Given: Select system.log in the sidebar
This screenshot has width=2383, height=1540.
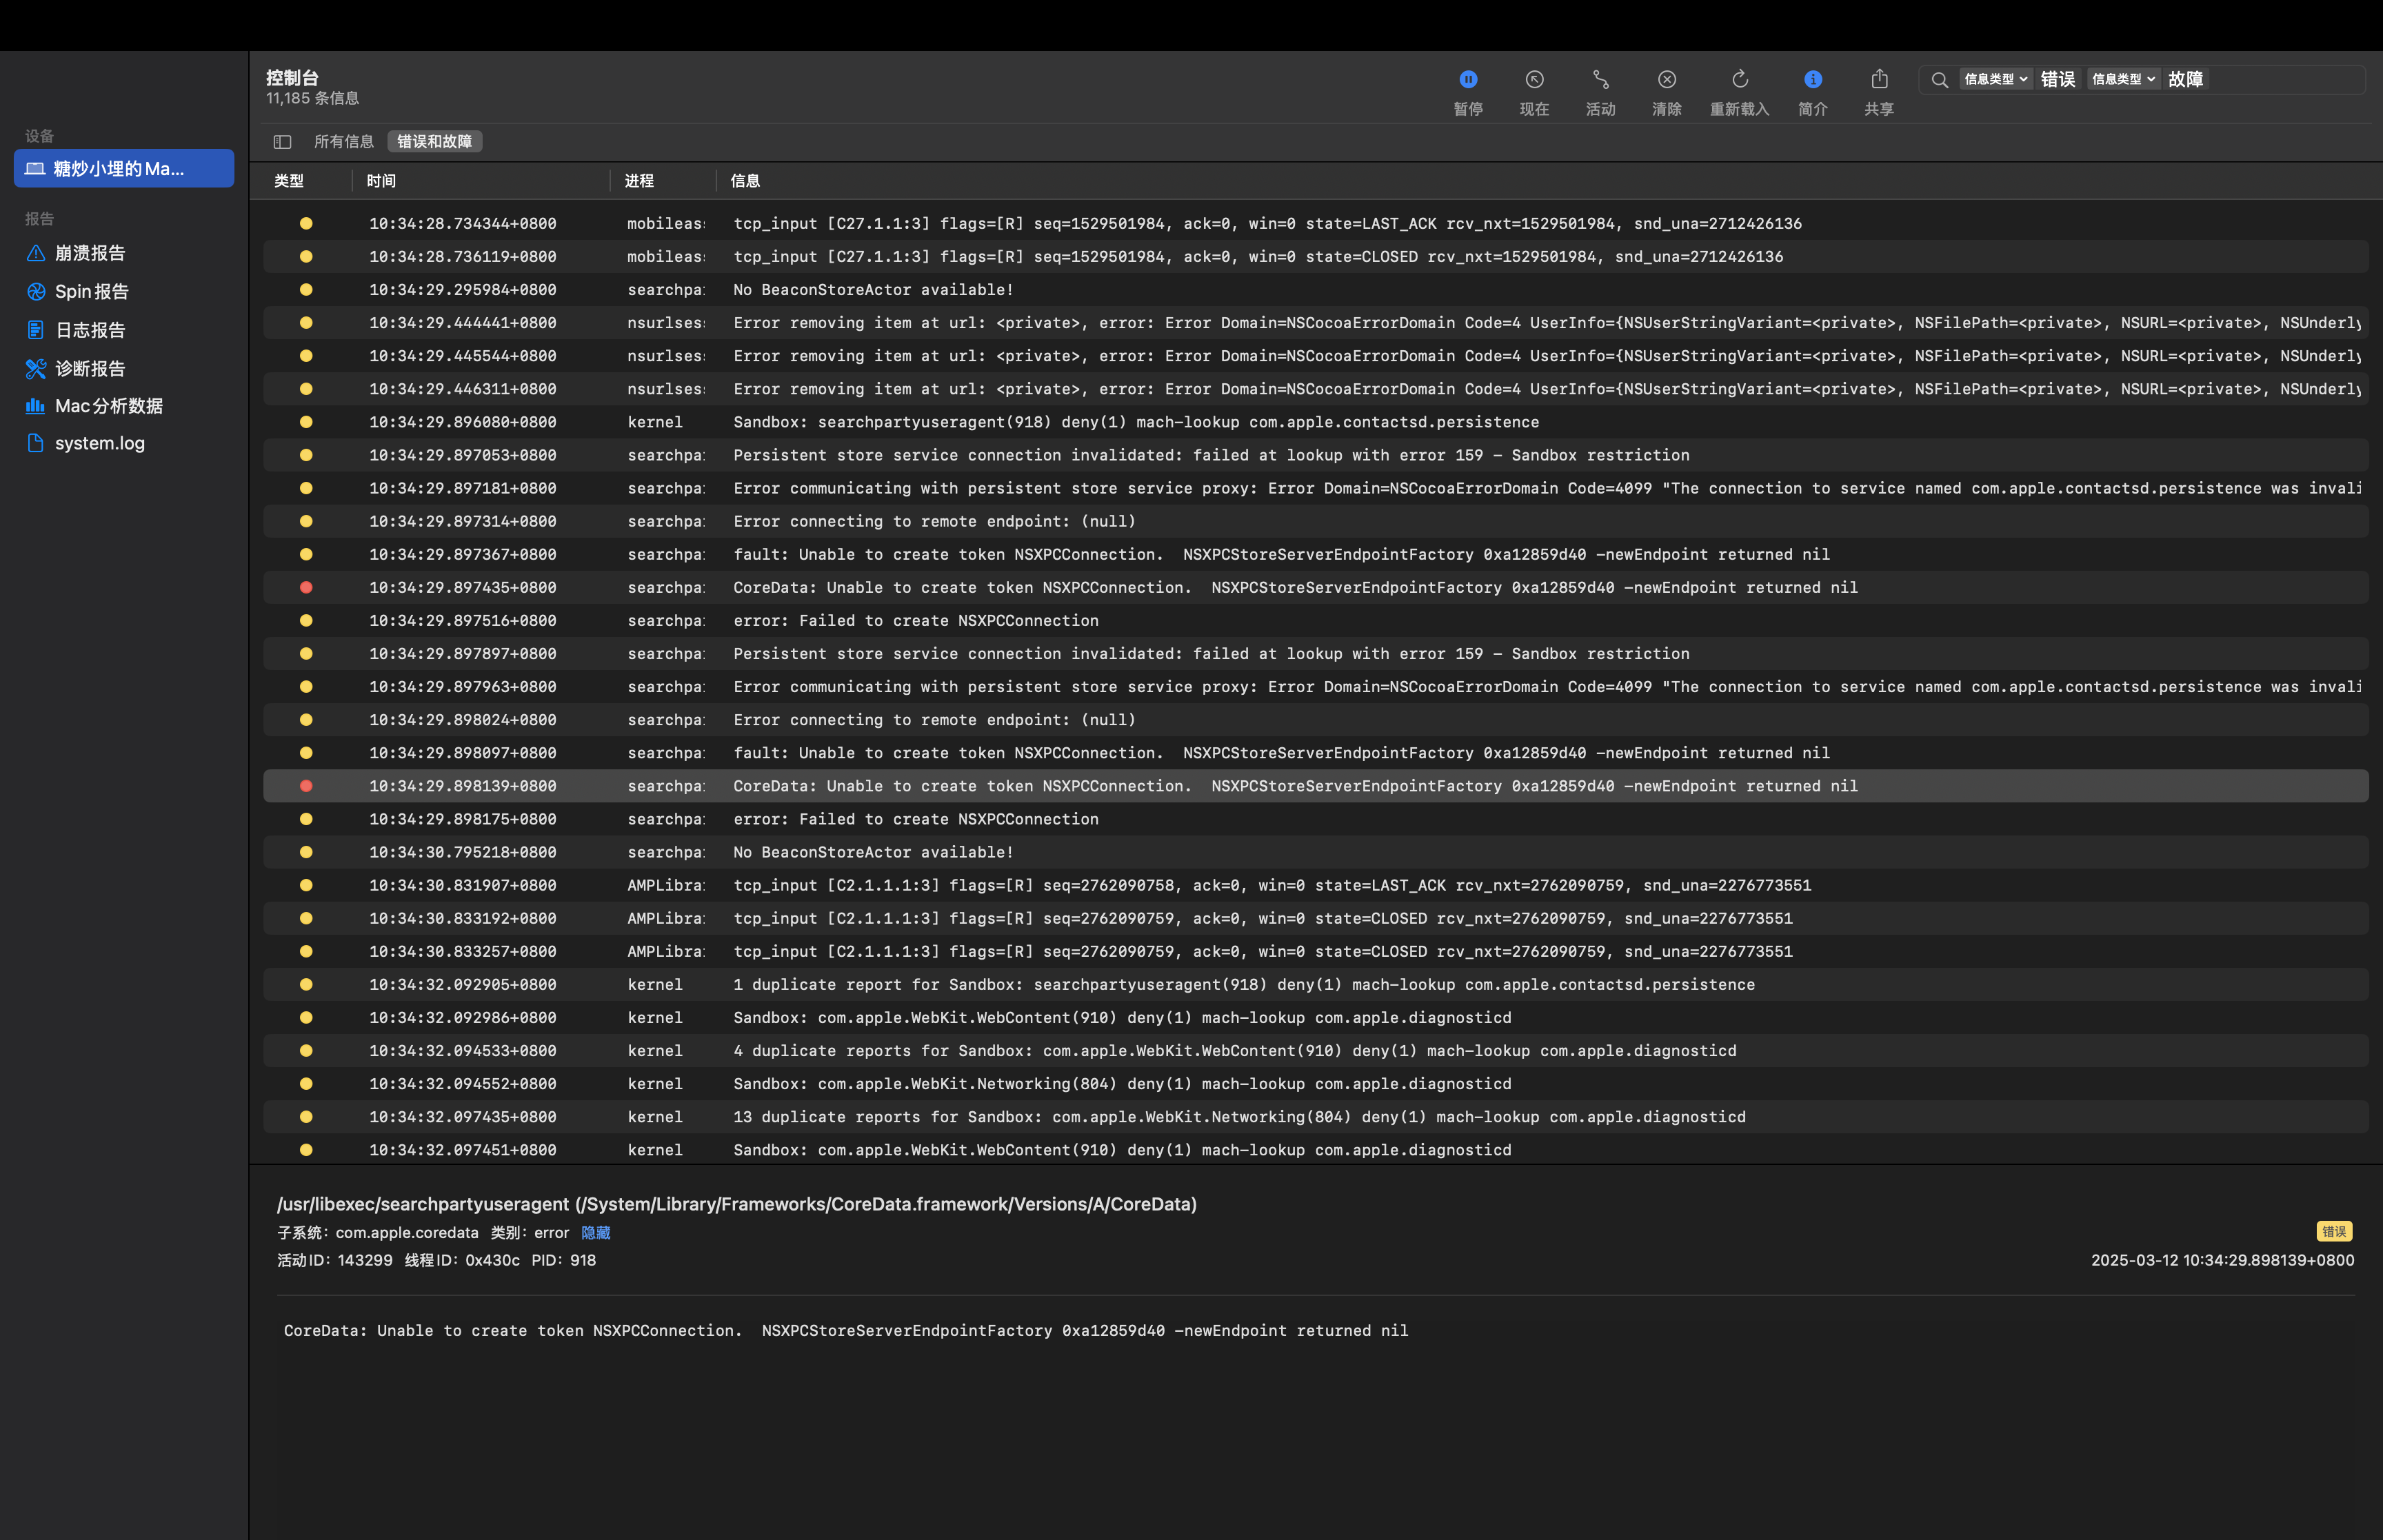Looking at the screenshot, I should [x=99, y=443].
